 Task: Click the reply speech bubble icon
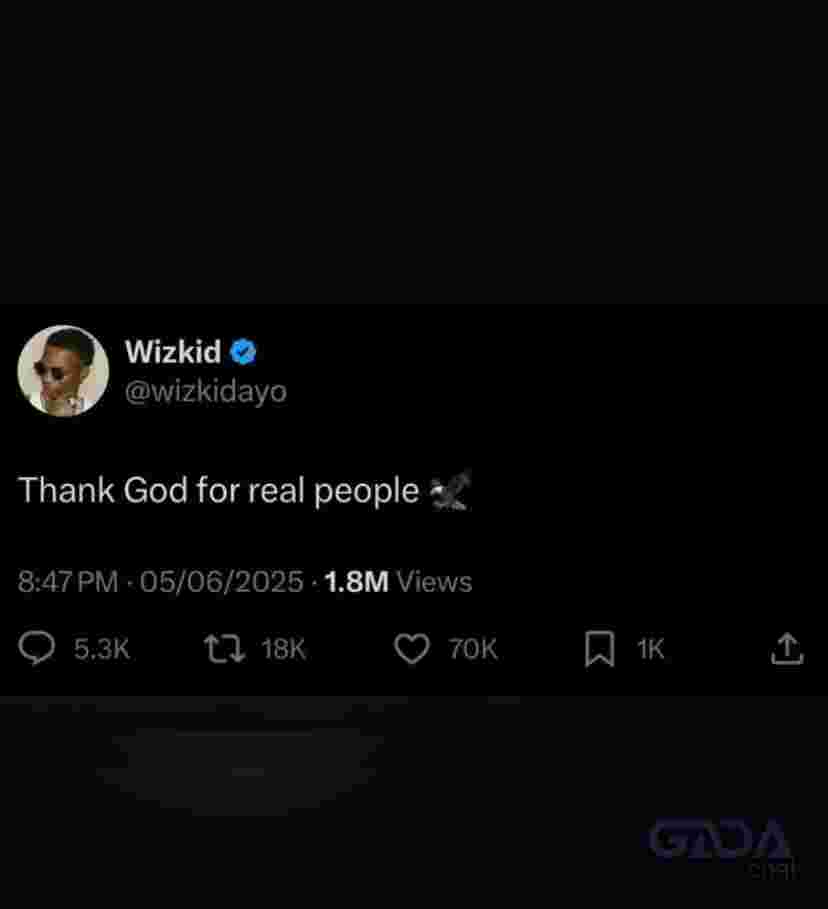tap(37, 648)
